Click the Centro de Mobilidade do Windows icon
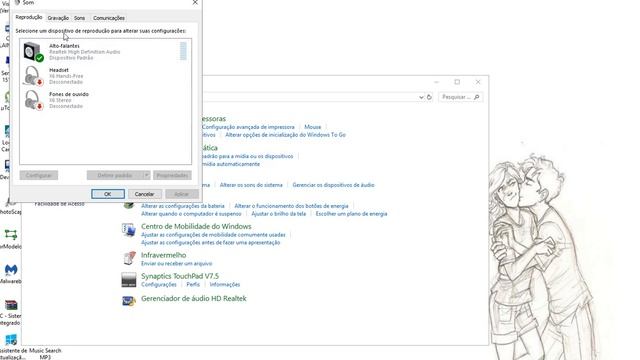640x360 pixels. [129, 230]
